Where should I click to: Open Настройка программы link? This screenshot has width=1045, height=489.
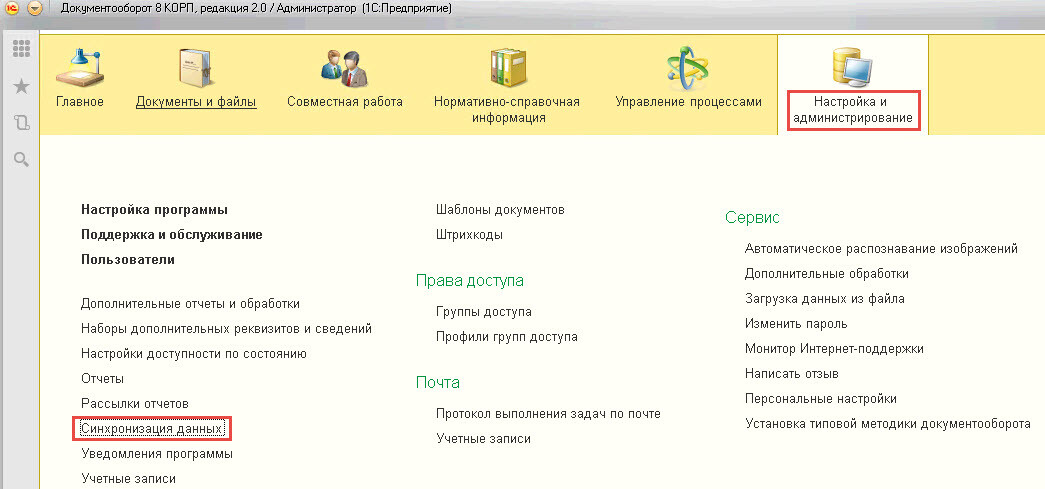click(155, 210)
